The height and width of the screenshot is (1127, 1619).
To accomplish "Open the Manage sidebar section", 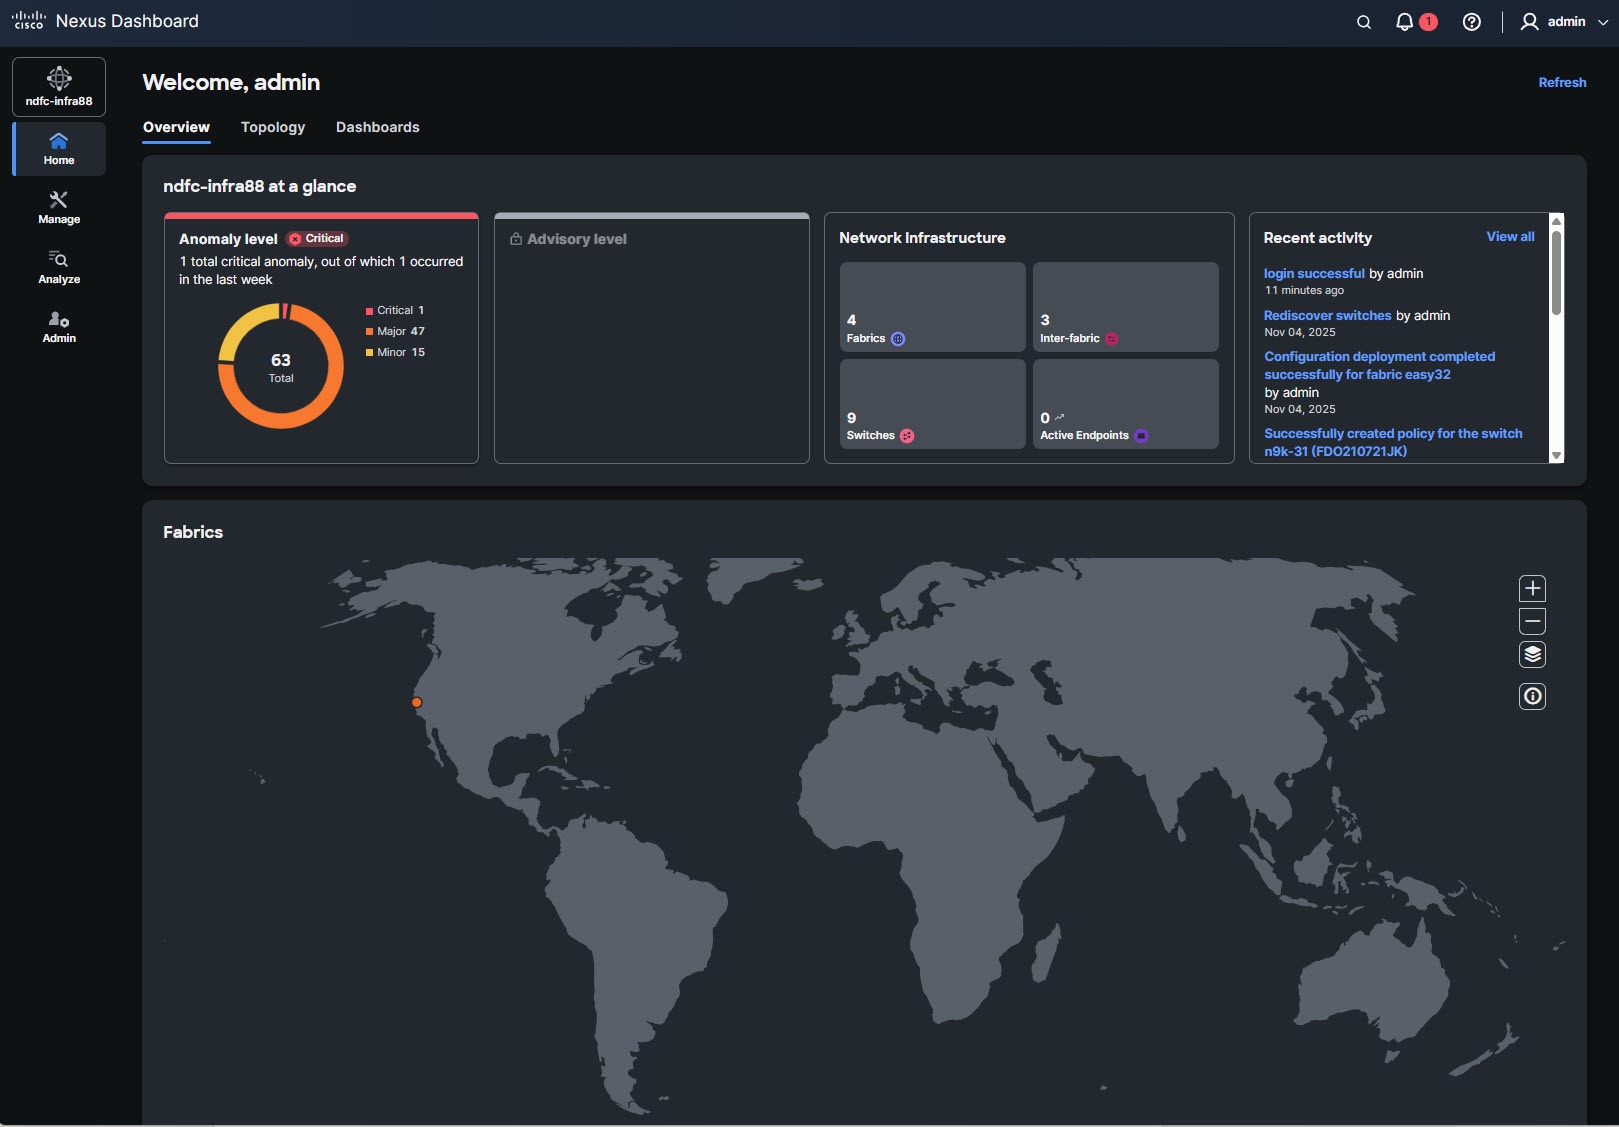I will 59,208.
